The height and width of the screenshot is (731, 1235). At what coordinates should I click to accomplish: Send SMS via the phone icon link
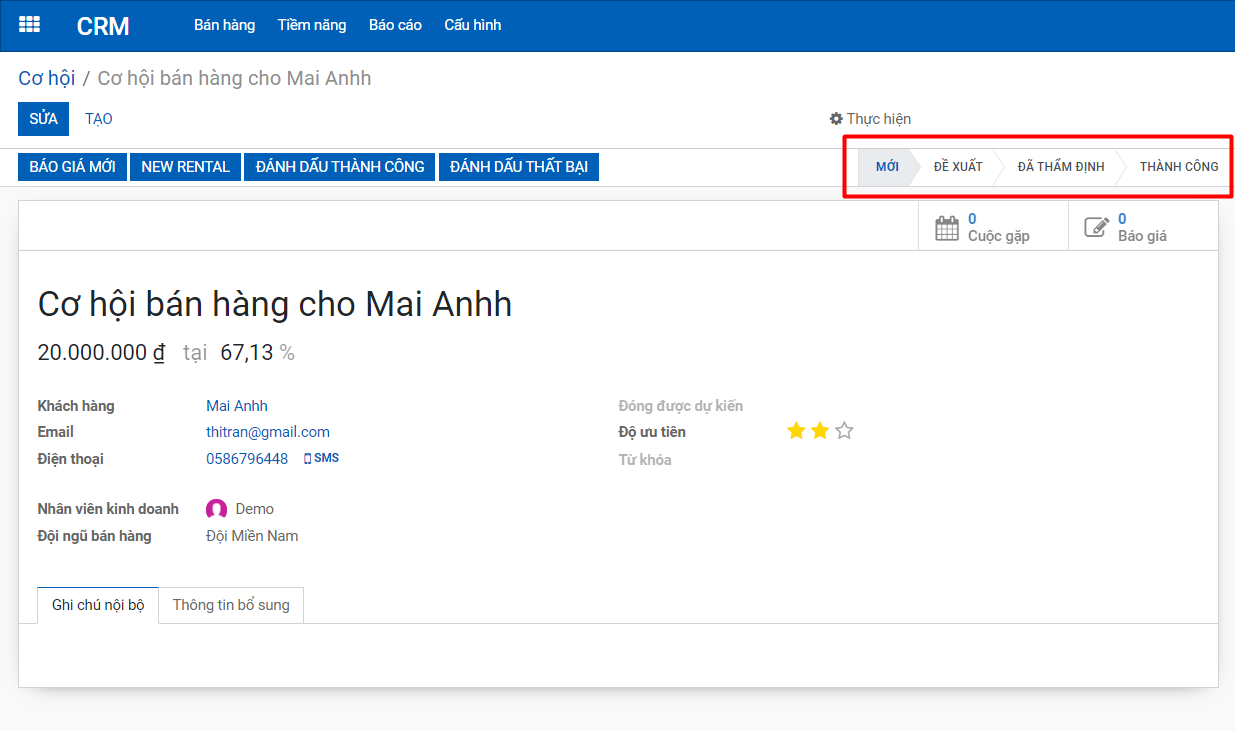(321, 458)
